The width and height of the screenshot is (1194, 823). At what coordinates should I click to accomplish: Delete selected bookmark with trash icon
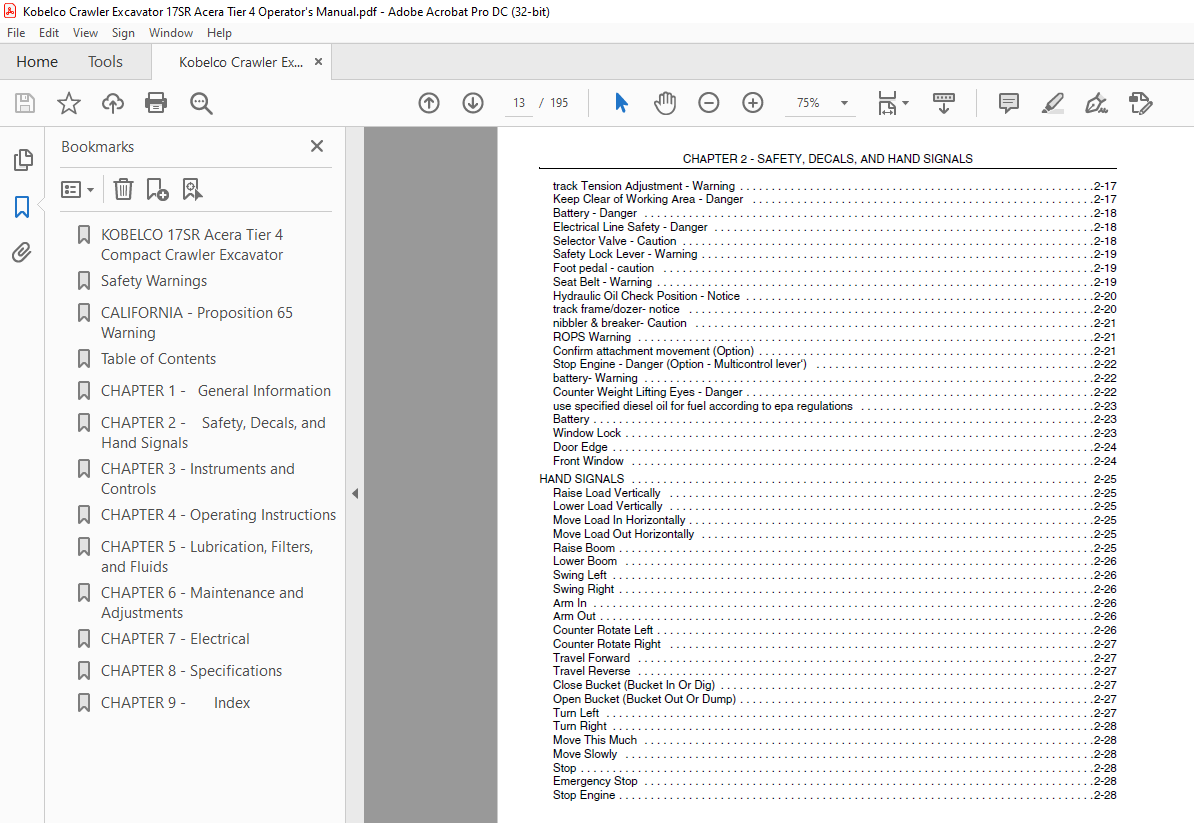(123, 189)
